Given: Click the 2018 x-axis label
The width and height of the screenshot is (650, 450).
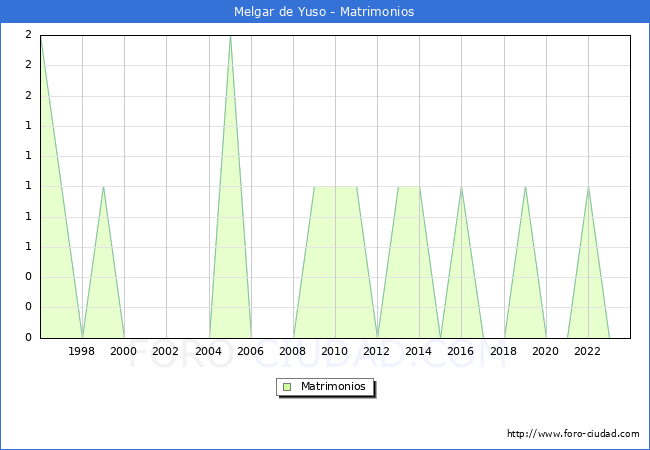Looking at the screenshot, I should click(503, 351).
